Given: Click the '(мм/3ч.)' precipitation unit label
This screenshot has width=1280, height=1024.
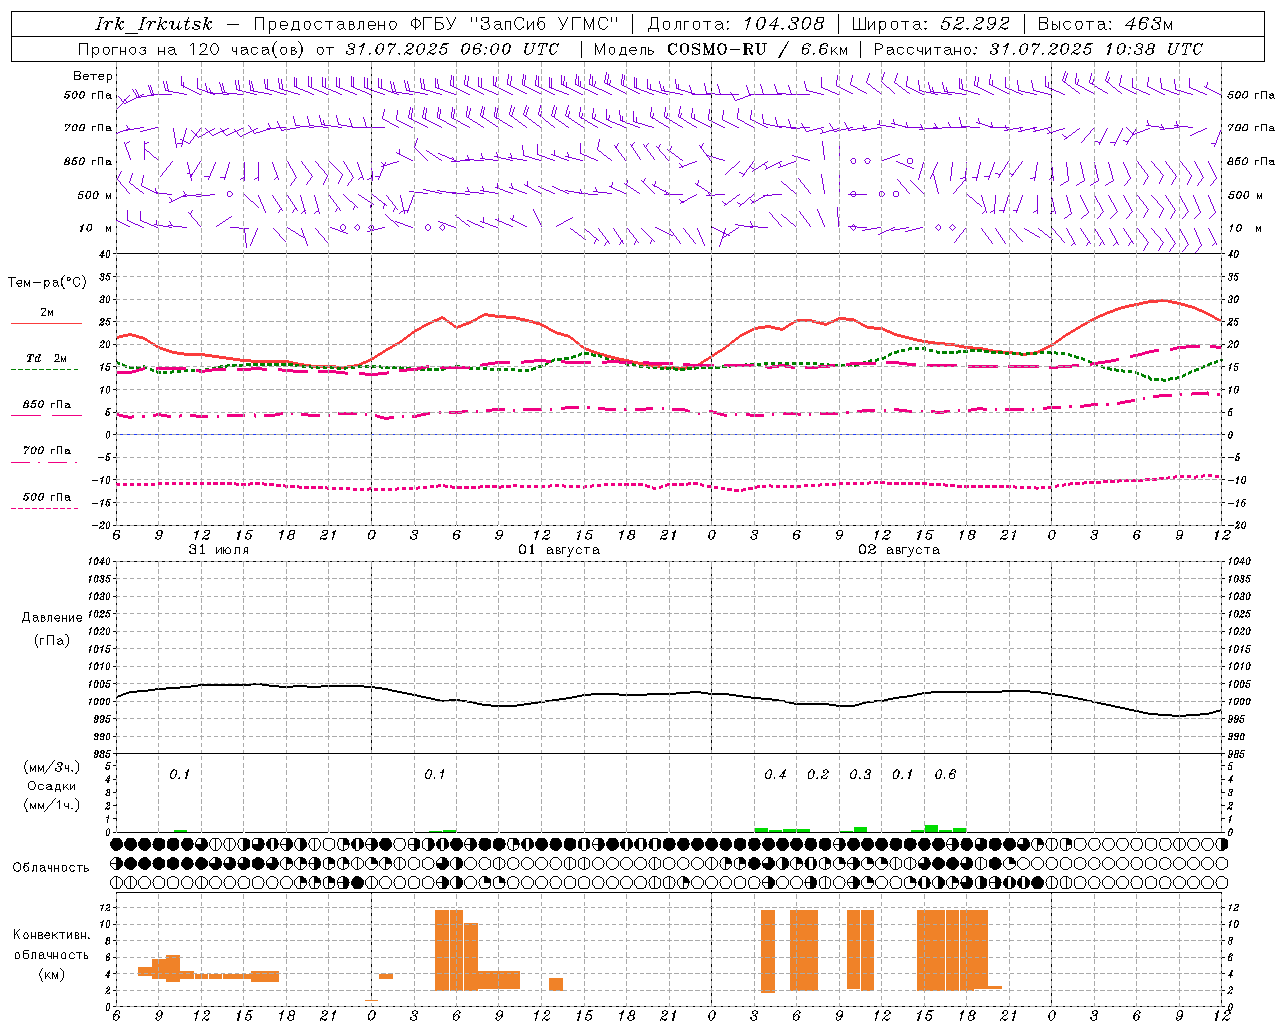Looking at the screenshot, I should [x=52, y=768].
